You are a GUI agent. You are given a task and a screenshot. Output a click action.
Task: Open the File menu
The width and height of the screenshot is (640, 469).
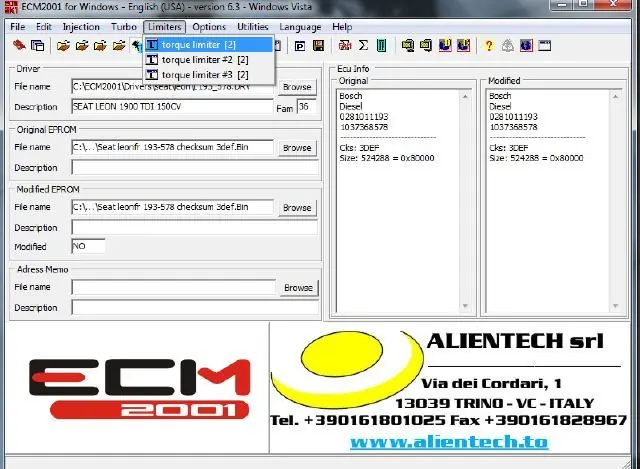(18, 27)
